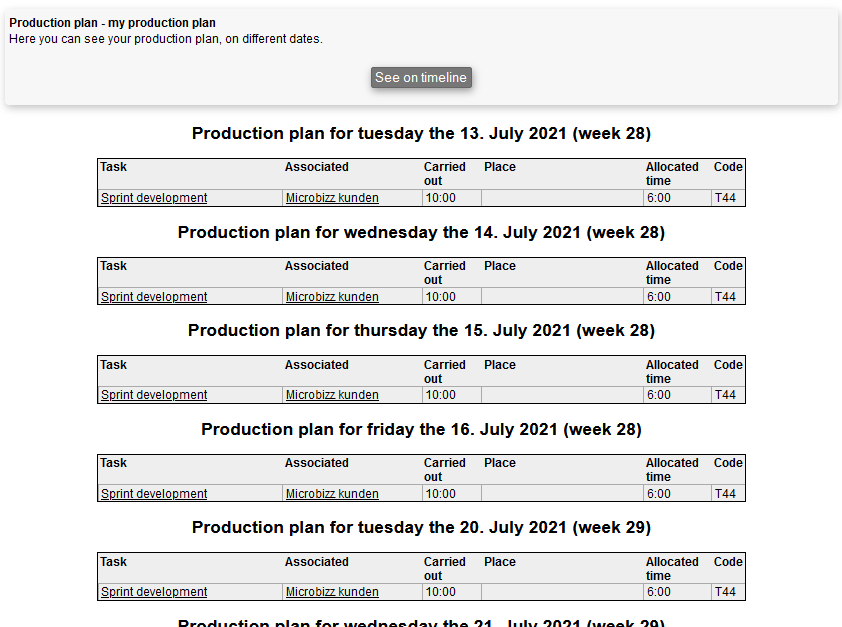
Task: Click the 6:00 allocated time cell for 15. July
Action: pyautogui.click(x=658, y=395)
